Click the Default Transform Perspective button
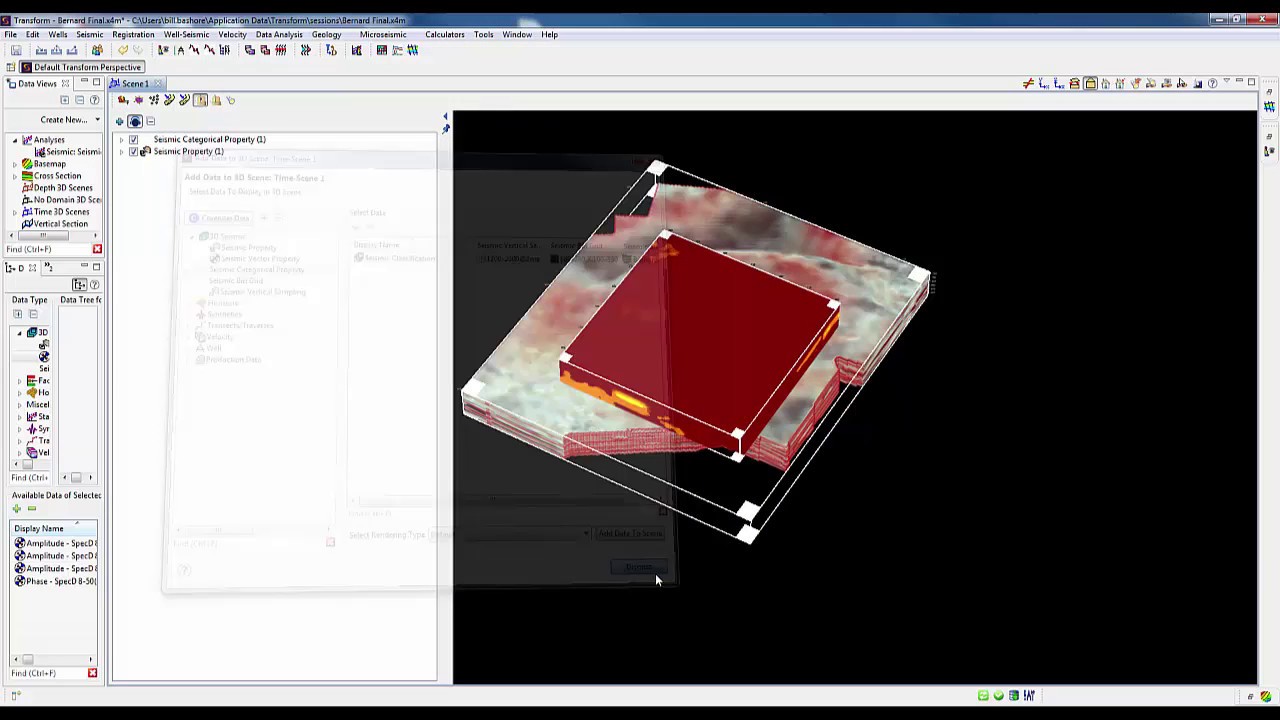The width and height of the screenshot is (1280, 720). tap(81, 67)
